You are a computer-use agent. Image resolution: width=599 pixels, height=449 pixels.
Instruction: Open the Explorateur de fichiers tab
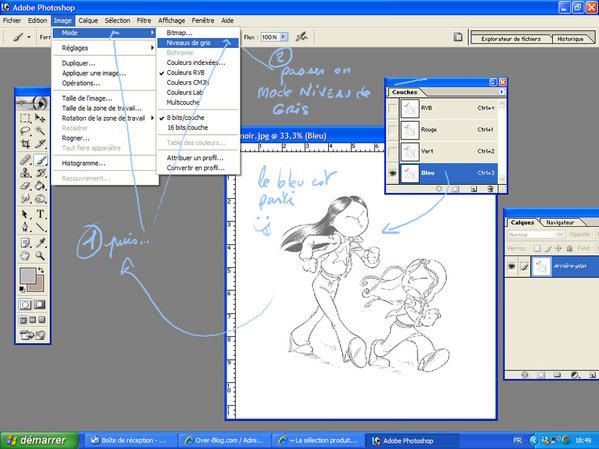pyautogui.click(x=511, y=39)
